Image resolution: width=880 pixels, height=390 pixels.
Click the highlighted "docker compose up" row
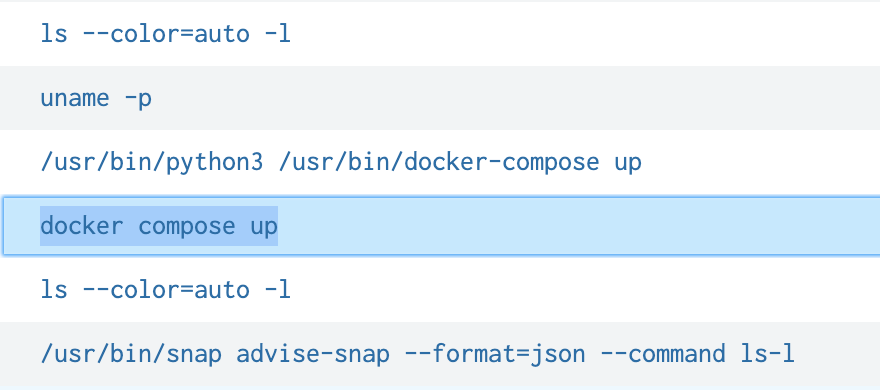(440, 226)
